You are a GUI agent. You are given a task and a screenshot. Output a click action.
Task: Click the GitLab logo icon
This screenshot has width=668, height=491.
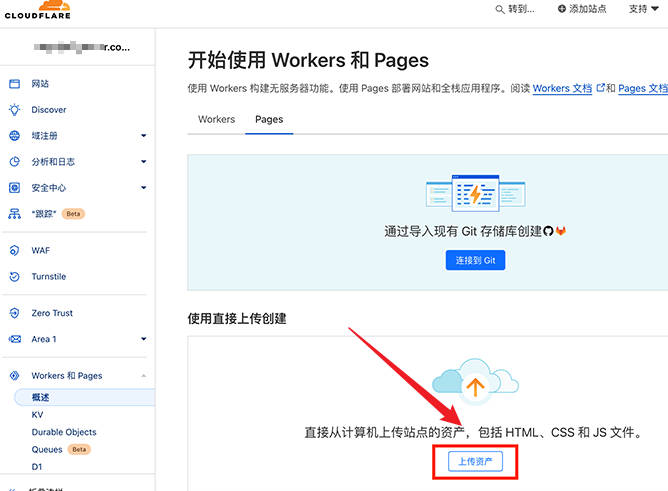pyautogui.click(x=561, y=231)
